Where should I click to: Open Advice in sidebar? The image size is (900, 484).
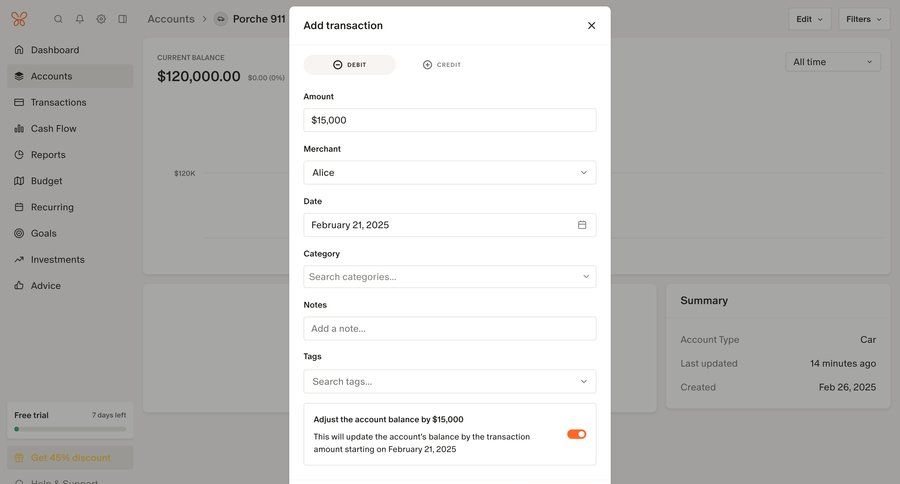(70, 286)
